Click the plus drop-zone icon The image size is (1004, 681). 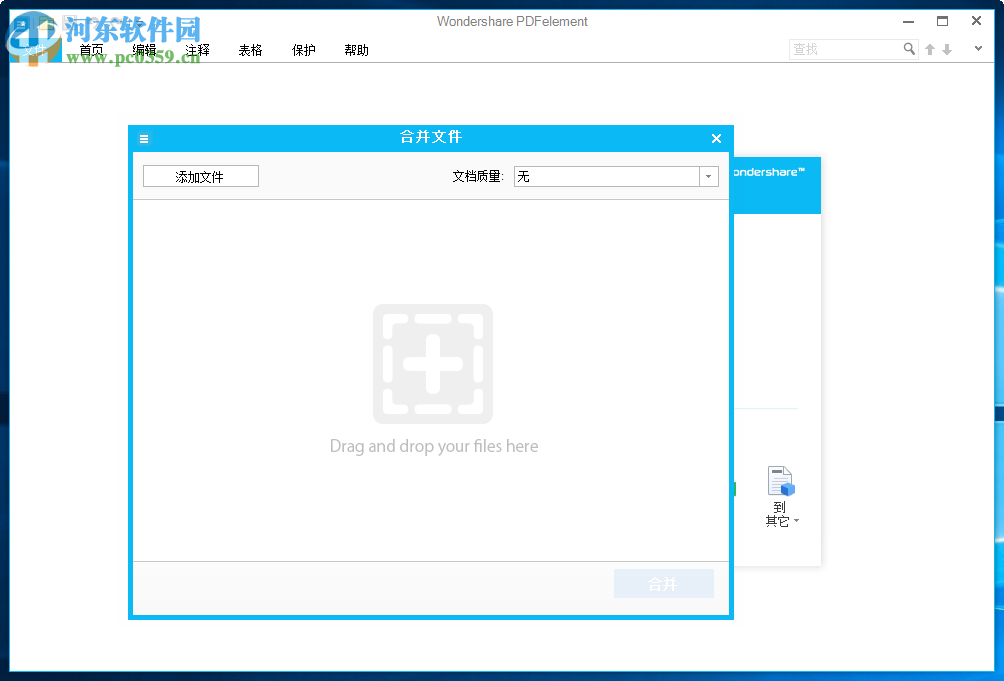coord(432,363)
